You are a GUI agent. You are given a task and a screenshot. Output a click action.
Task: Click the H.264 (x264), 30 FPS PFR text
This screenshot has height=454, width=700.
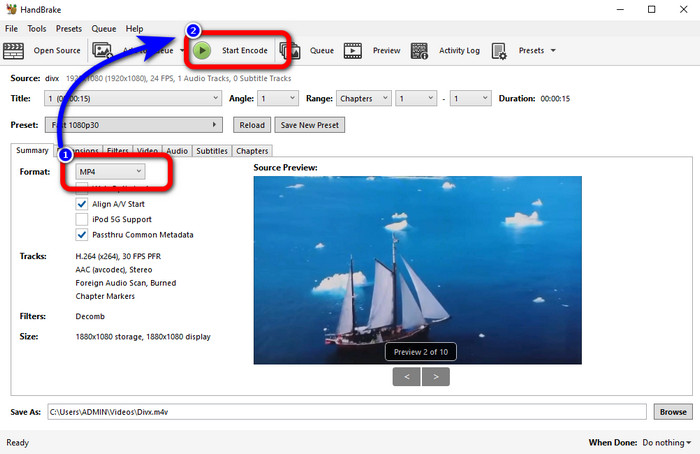[118, 256]
